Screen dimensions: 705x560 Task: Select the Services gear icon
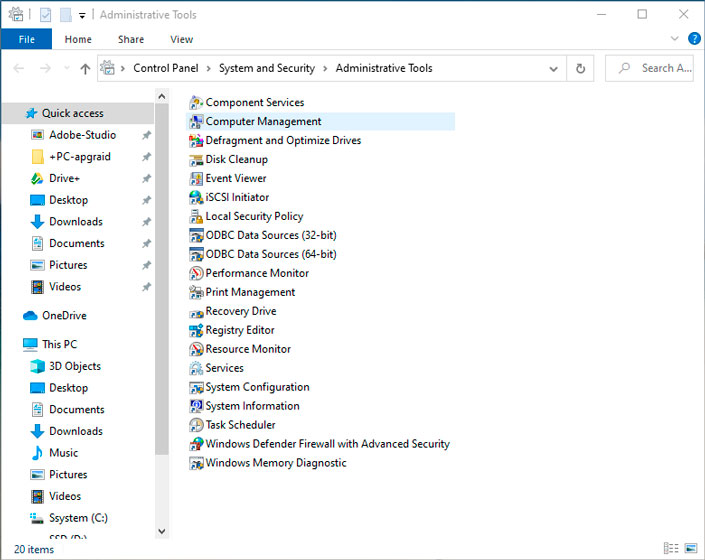tap(196, 368)
